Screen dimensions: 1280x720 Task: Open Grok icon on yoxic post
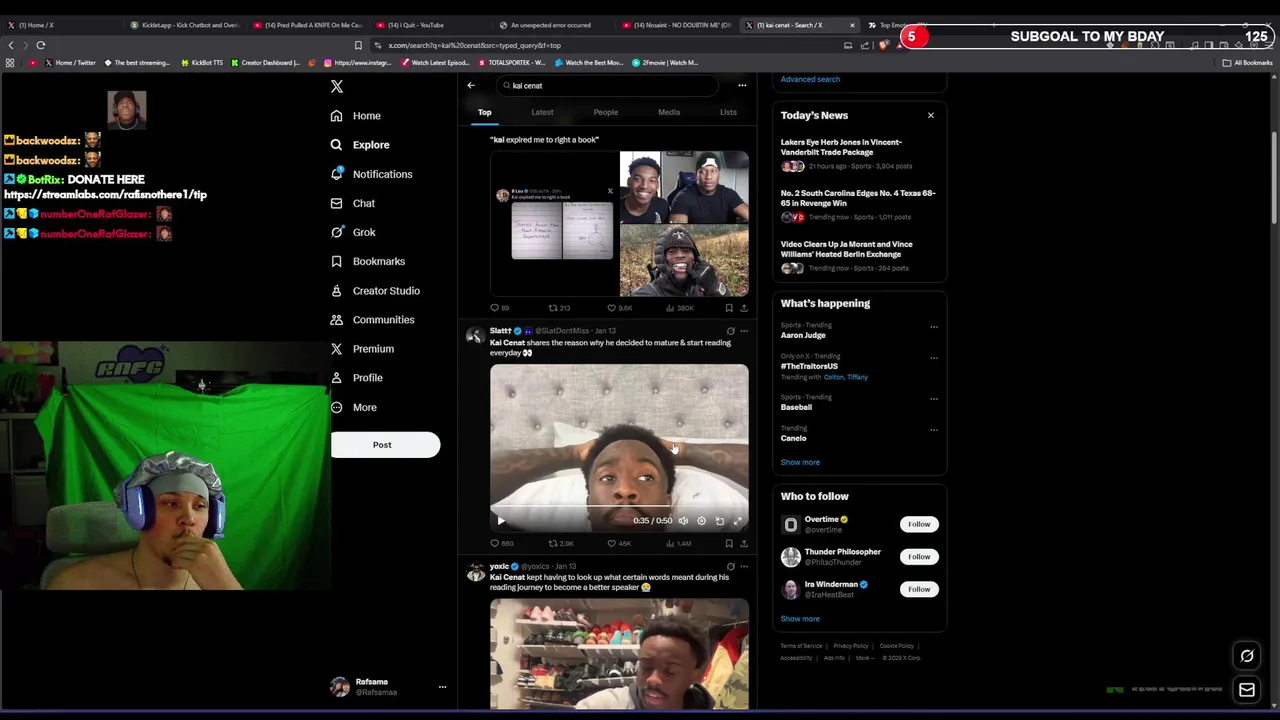coord(730,567)
